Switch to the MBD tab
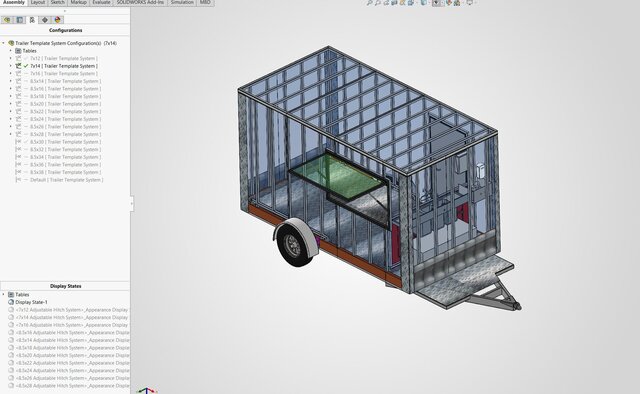 205,2
